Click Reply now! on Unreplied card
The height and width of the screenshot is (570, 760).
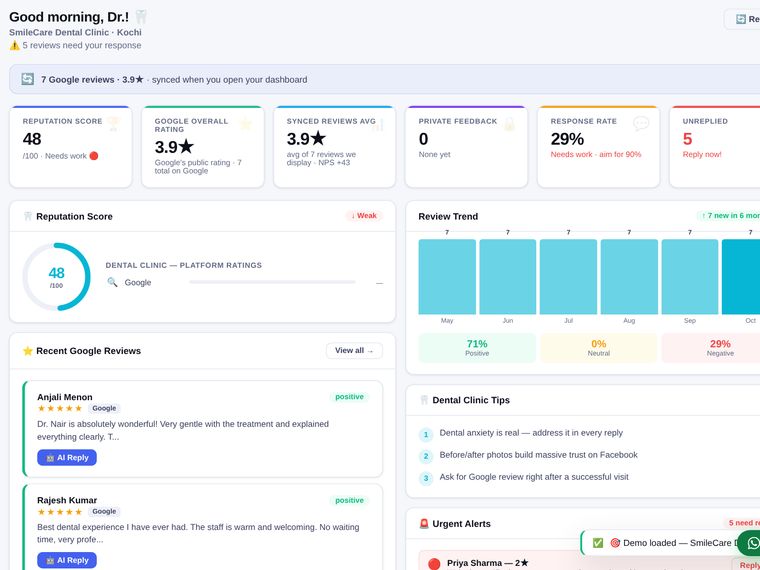tap(702, 154)
